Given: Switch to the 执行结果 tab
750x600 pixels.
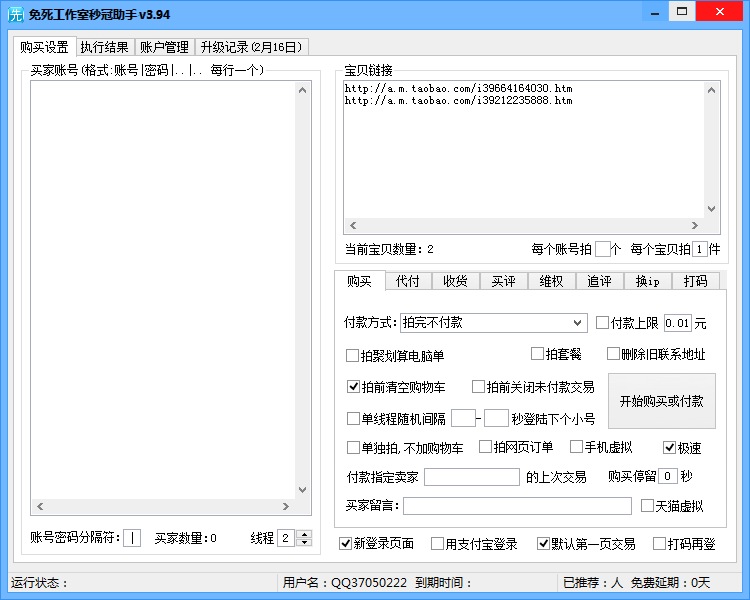Looking at the screenshot, I should [x=104, y=47].
